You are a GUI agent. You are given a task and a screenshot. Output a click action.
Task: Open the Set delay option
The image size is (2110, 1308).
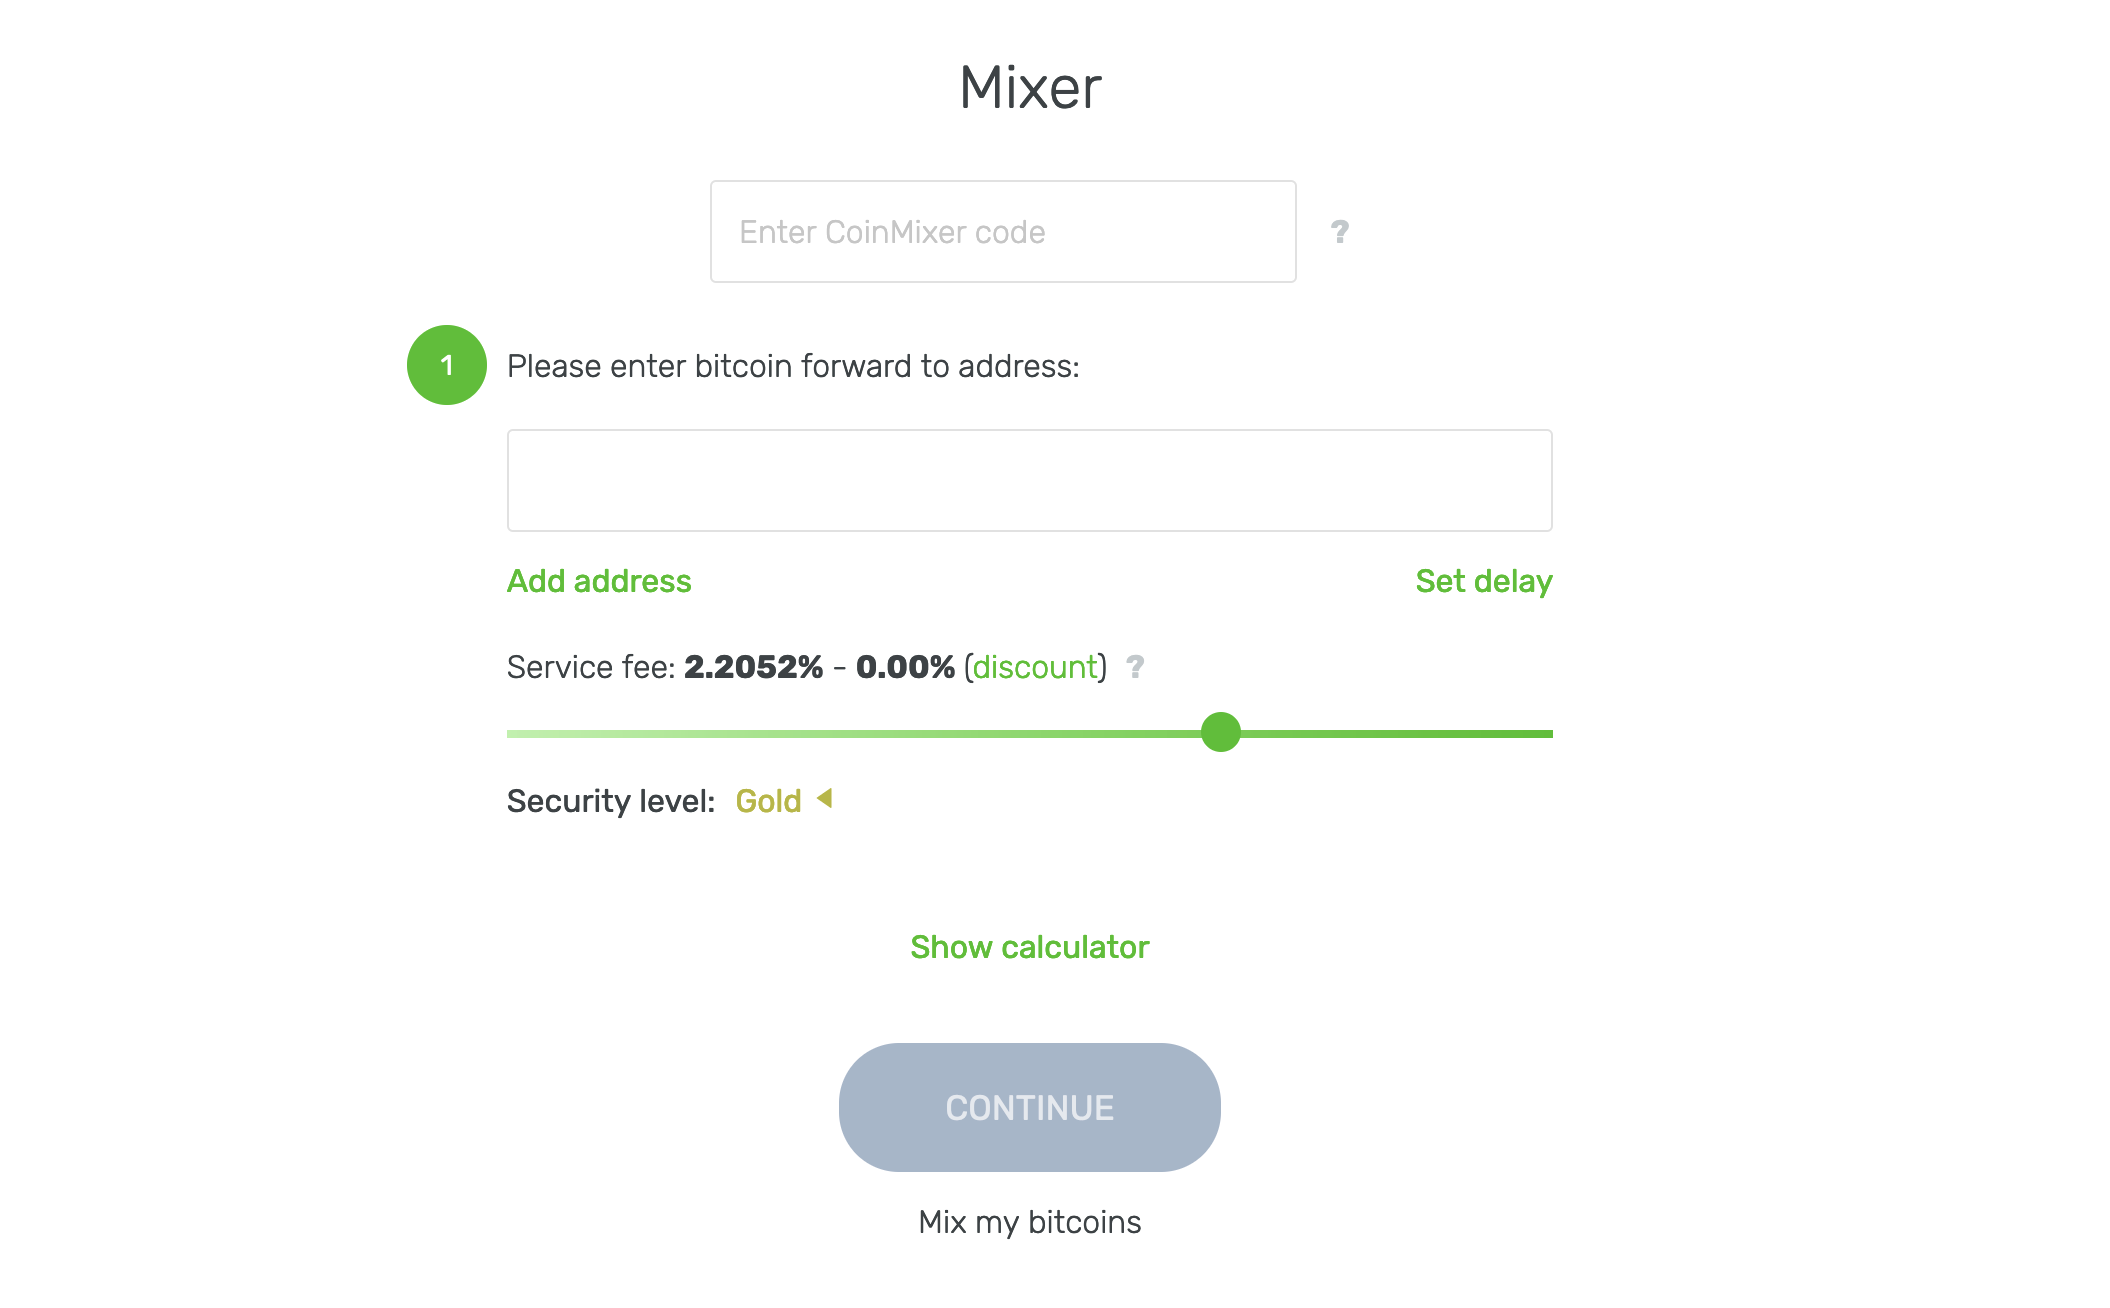(x=1483, y=581)
